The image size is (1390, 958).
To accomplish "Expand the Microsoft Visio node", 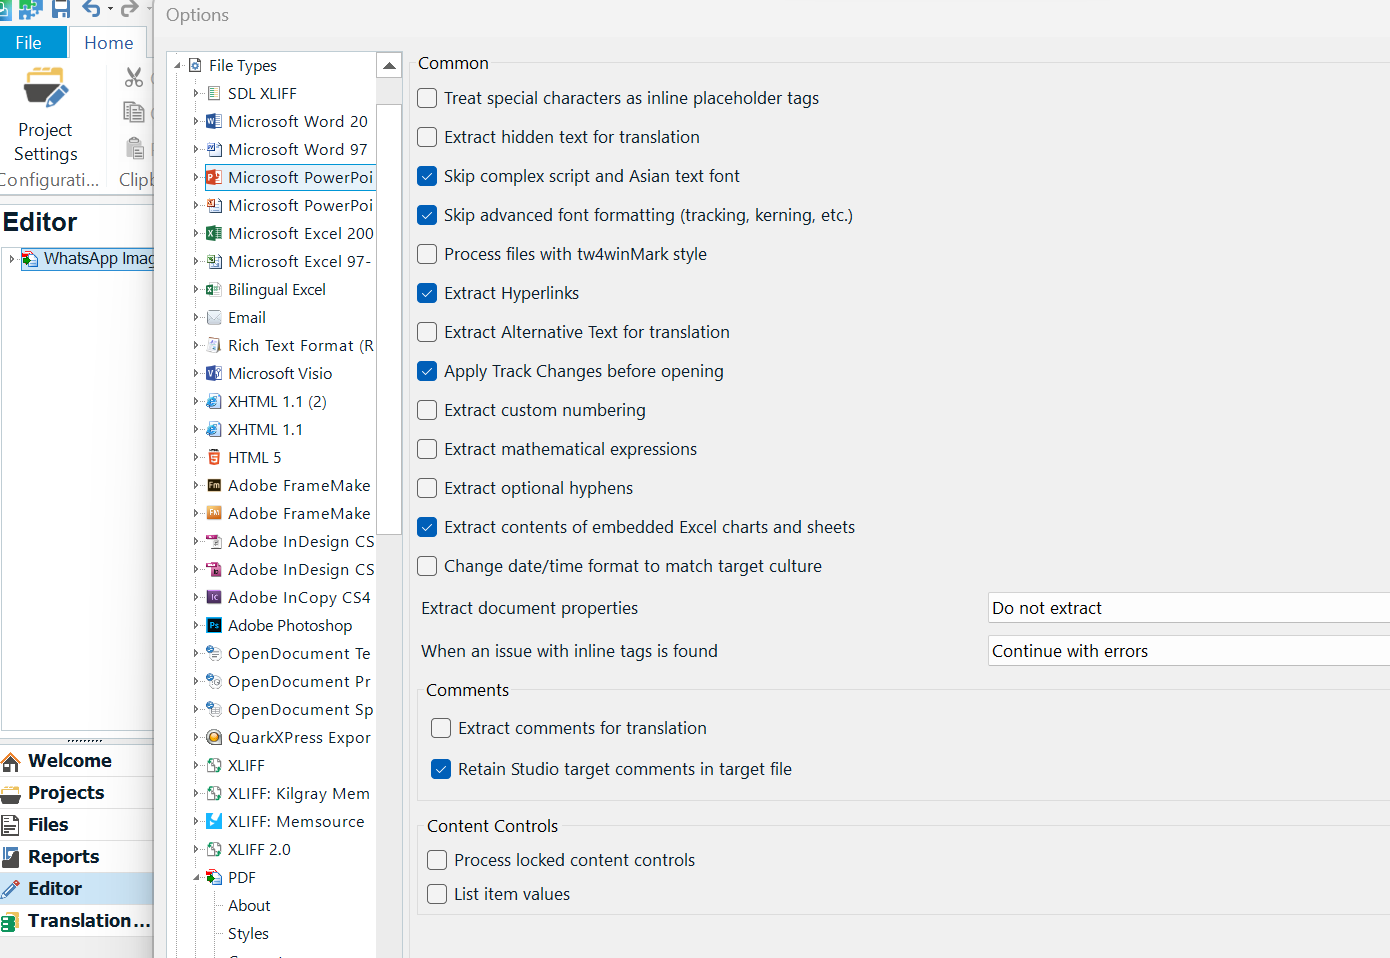I will pos(196,373).
